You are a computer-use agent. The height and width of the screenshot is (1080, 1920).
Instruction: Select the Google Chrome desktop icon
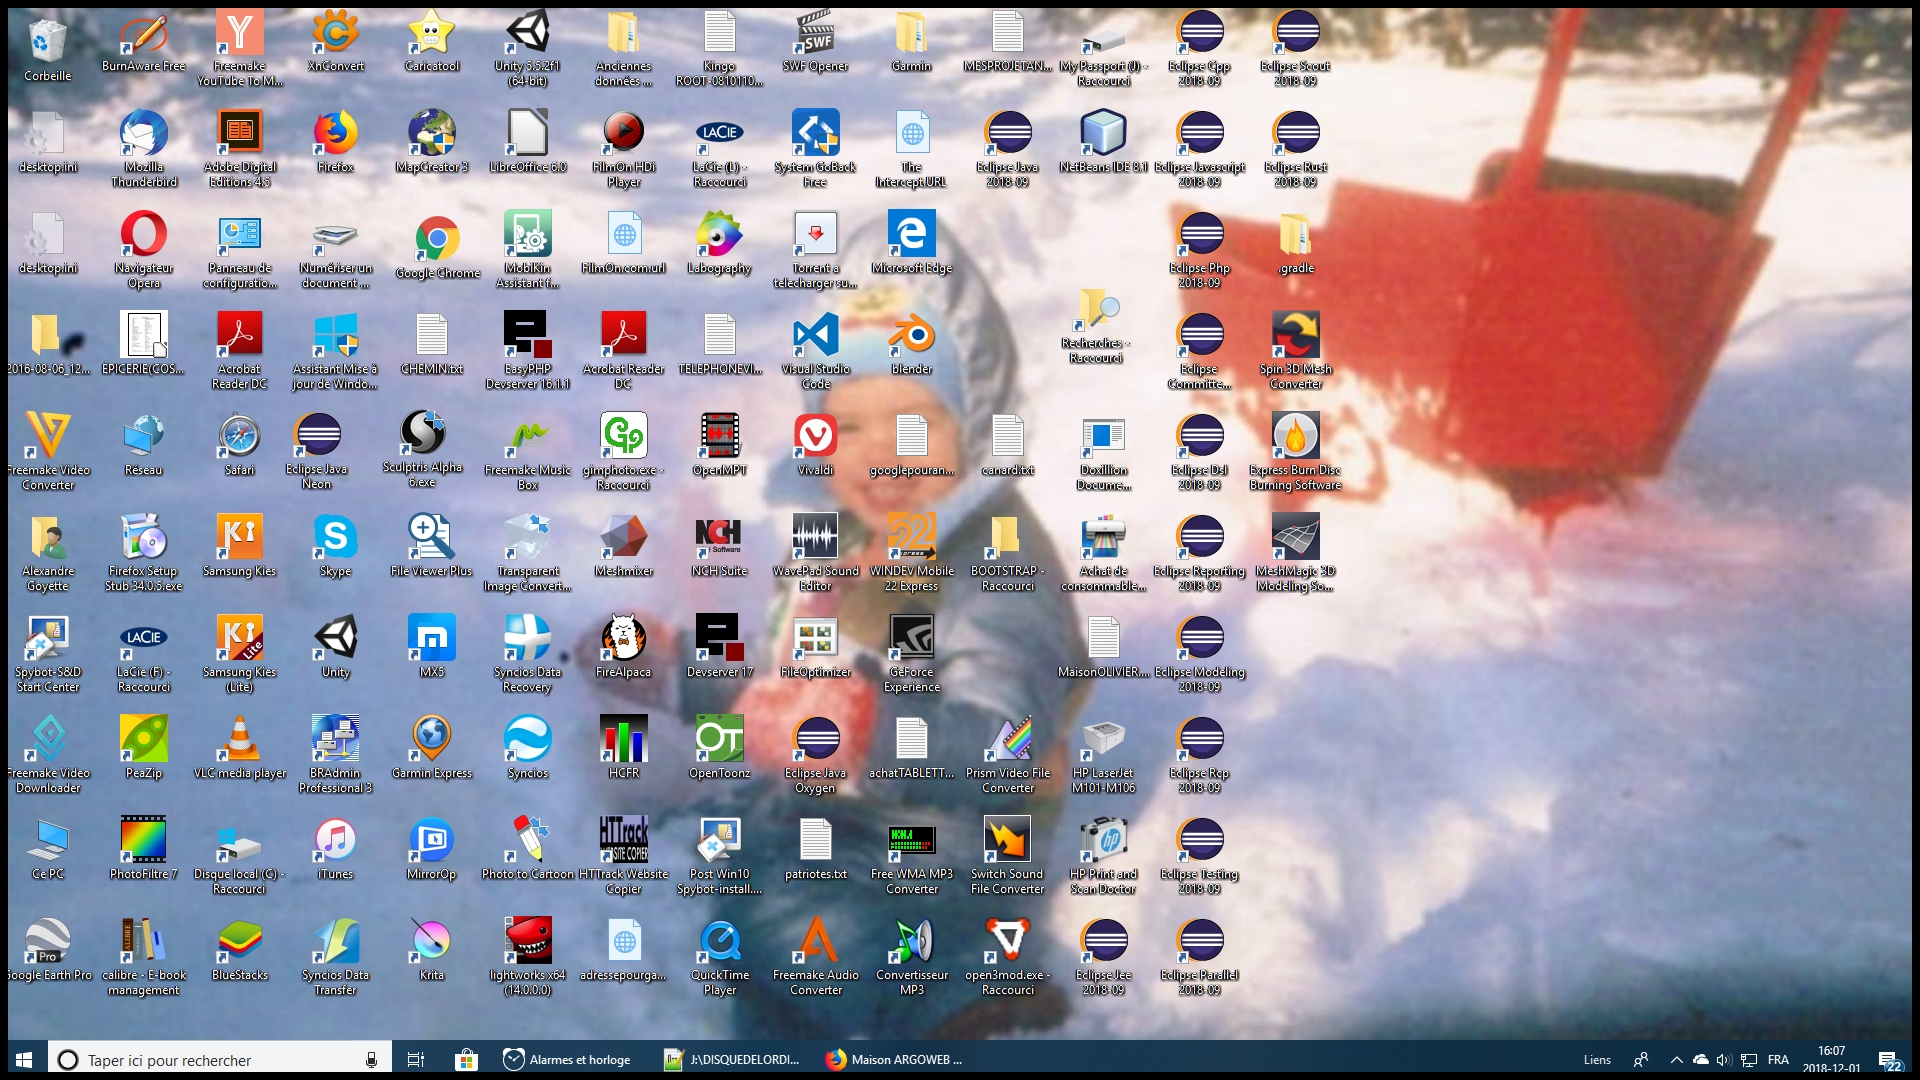(x=437, y=238)
